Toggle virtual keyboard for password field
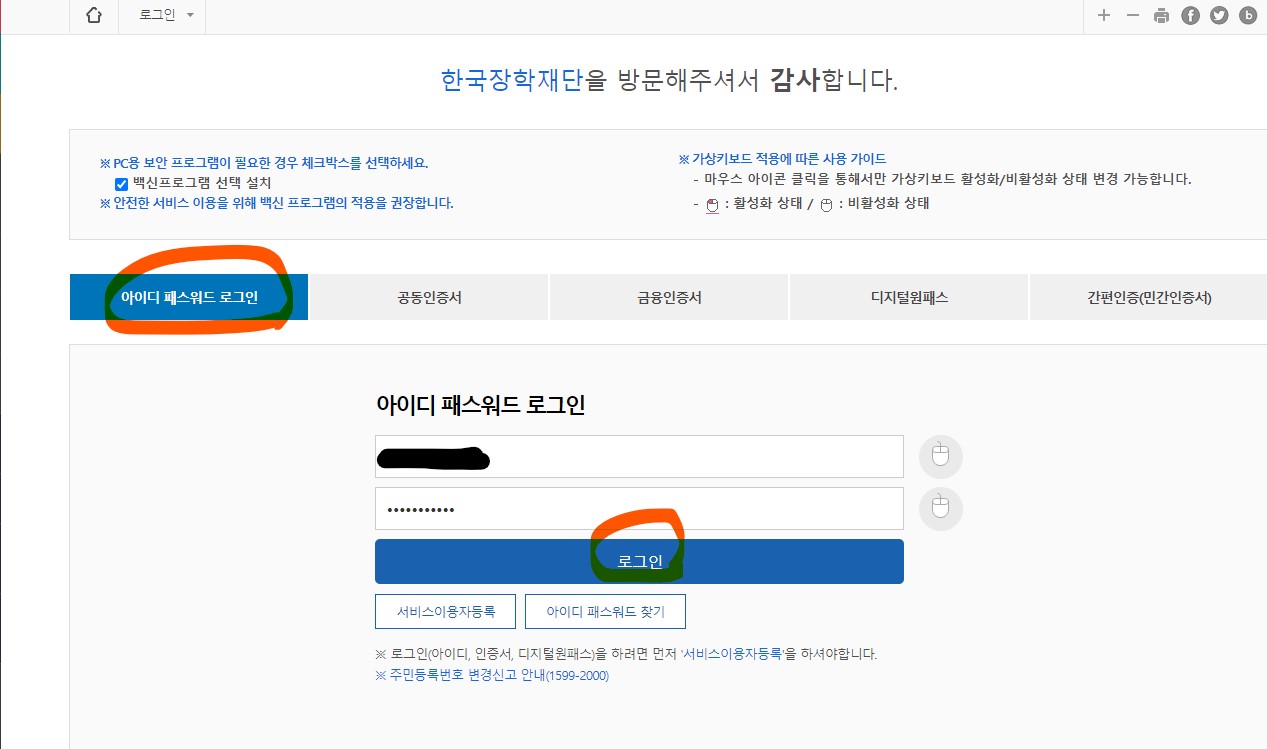This screenshot has height=749, width=1267. (940, 508)
